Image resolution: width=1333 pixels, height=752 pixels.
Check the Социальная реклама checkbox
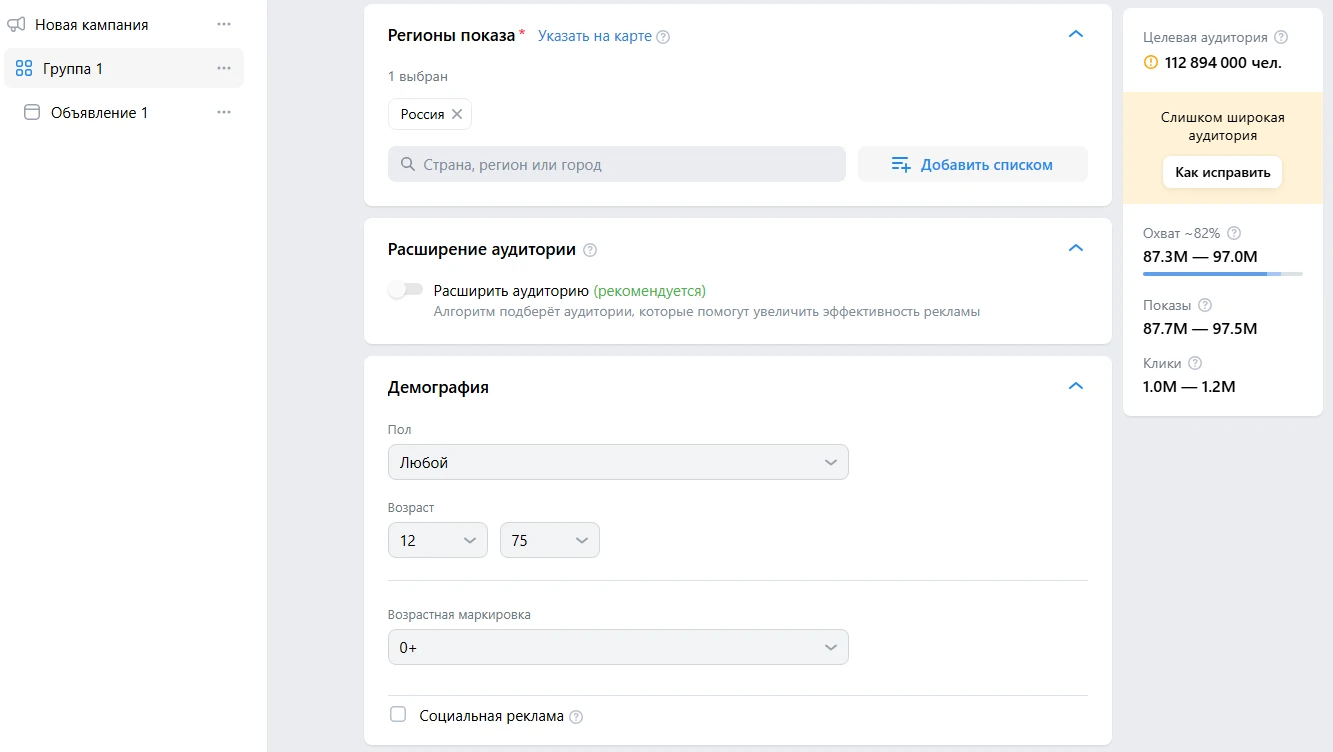(398, 715)
